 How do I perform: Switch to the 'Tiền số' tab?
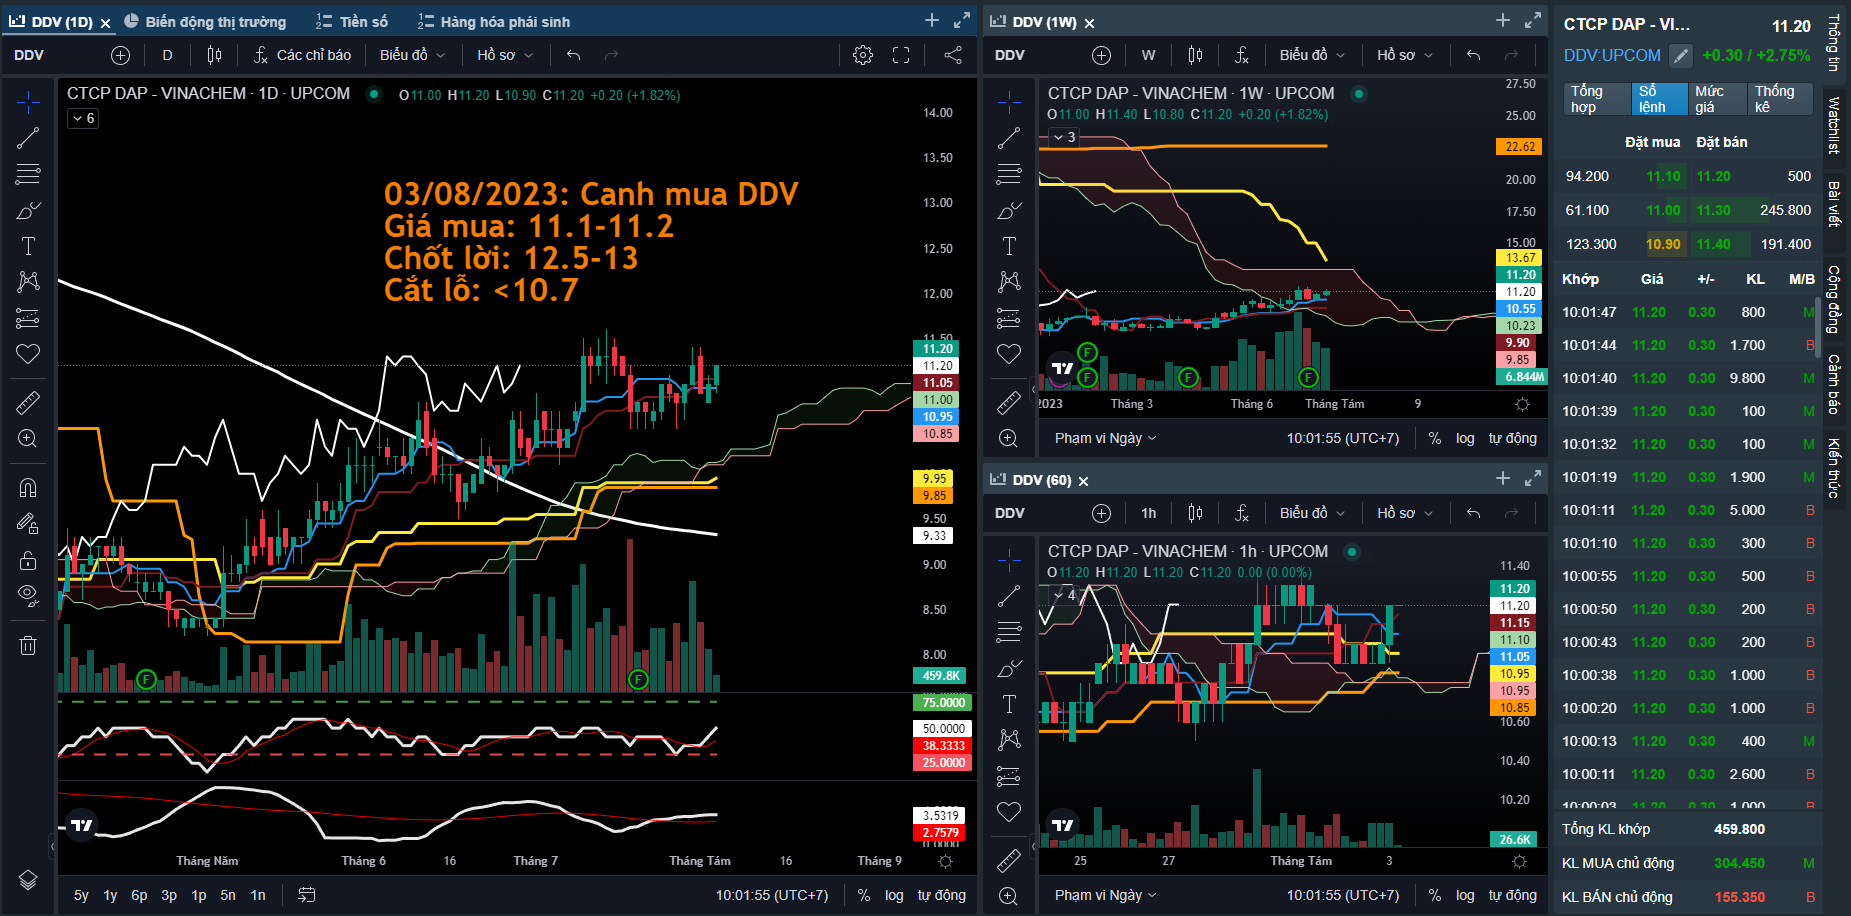click(352, 21)
